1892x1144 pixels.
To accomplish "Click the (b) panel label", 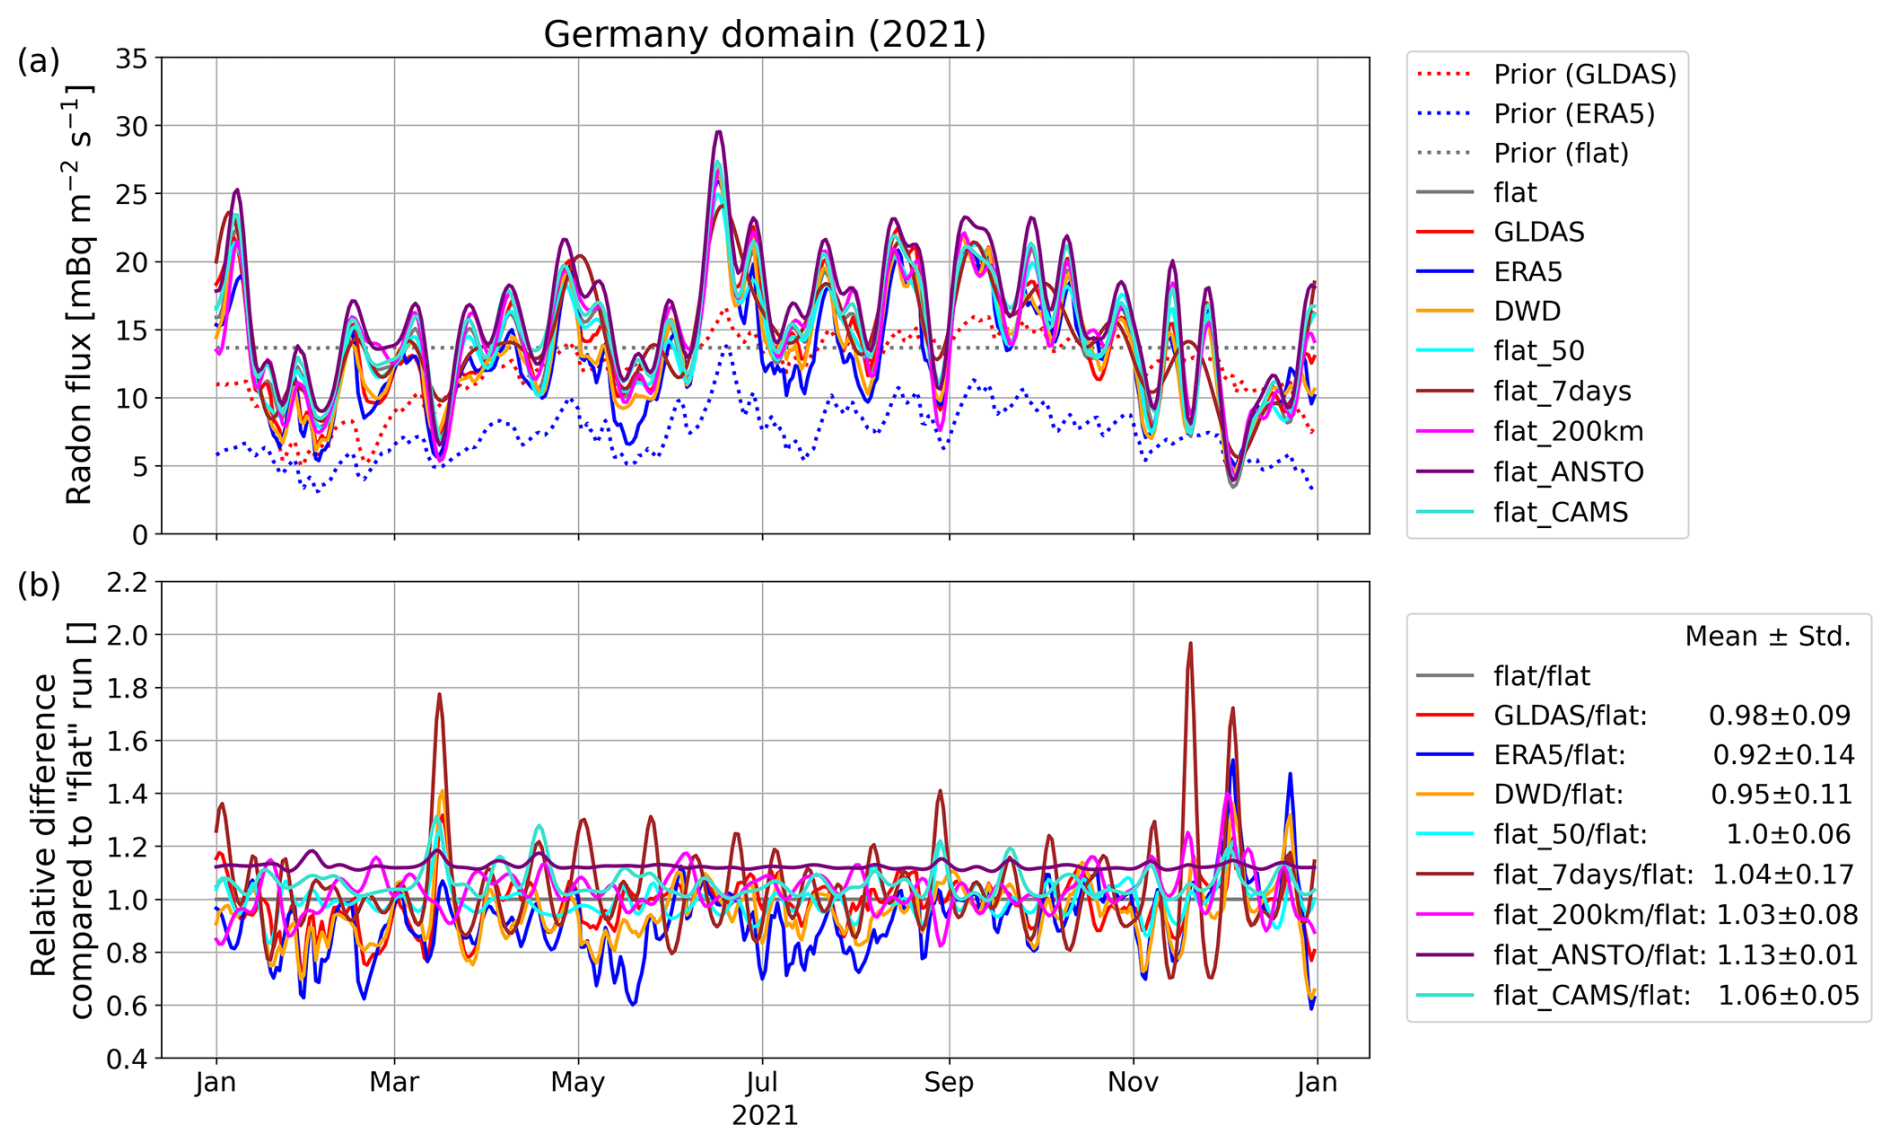I will 39,585.
